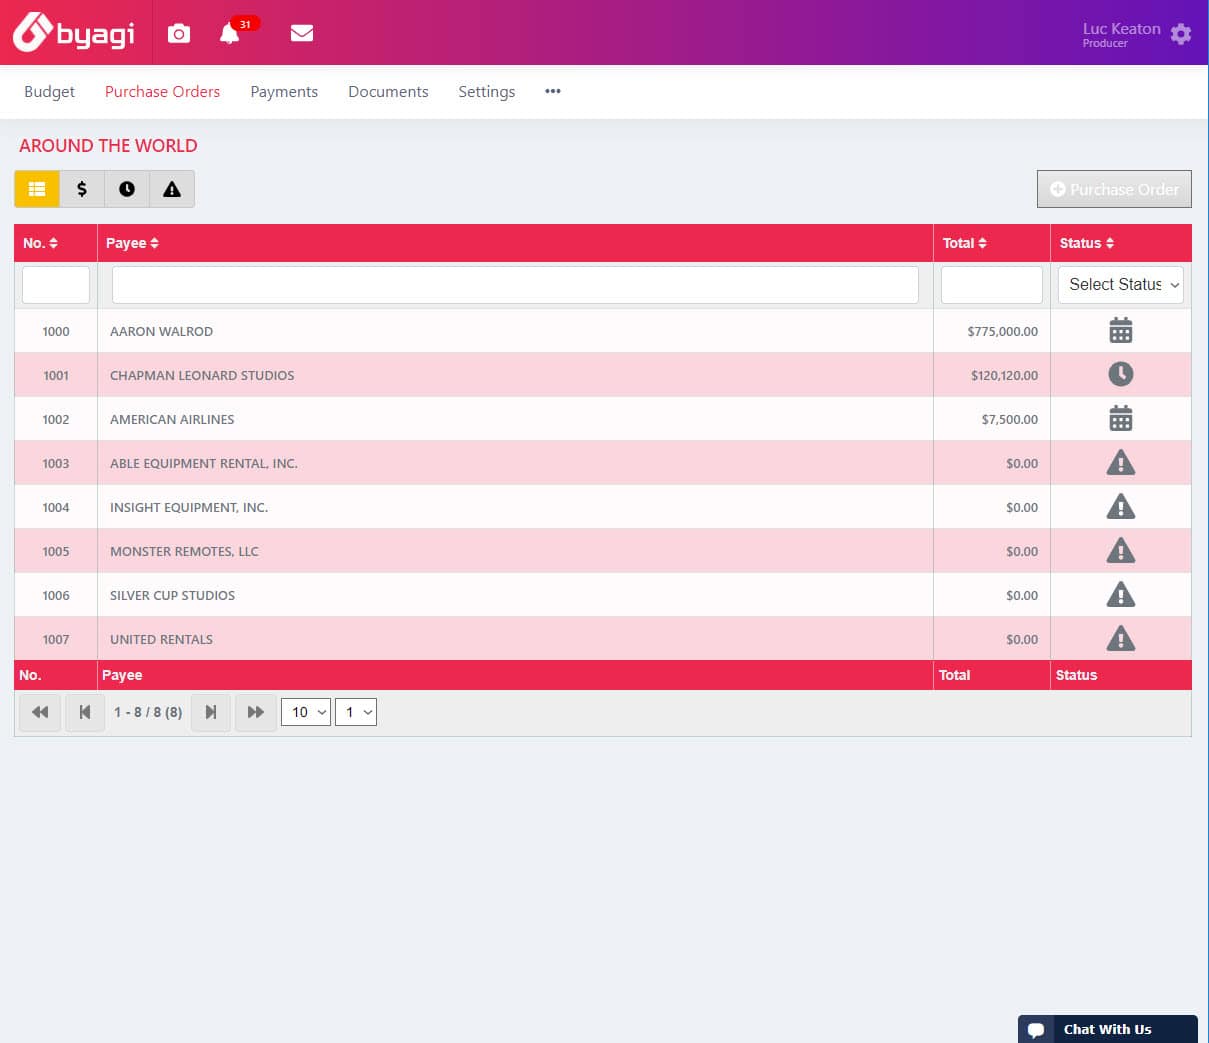Image resolution: width=1209 pixels, height=1043 pixels.
Task: Switch to list view filter button
Action: coord(37,189)
